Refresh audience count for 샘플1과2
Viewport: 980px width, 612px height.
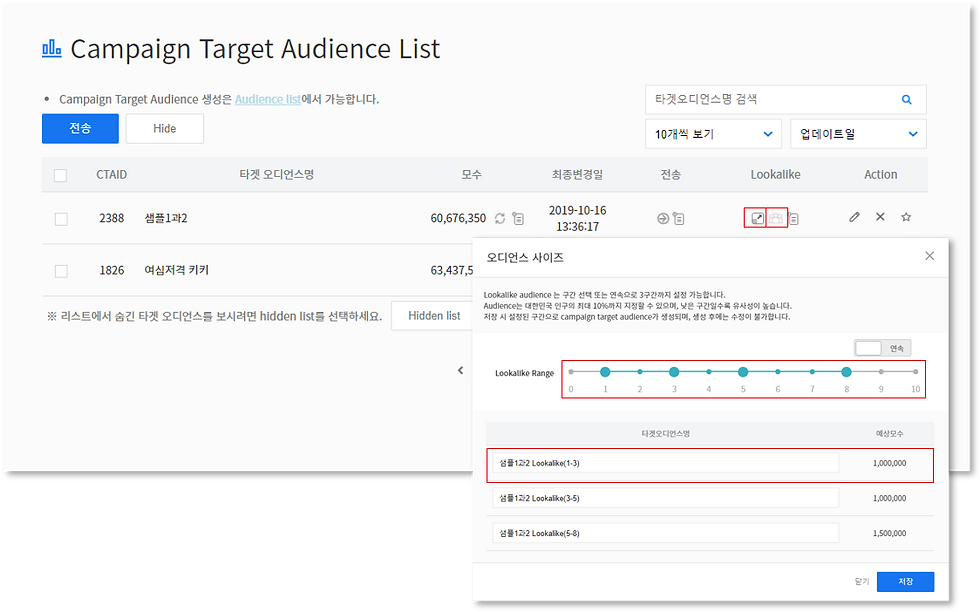[x=500, y=218]
